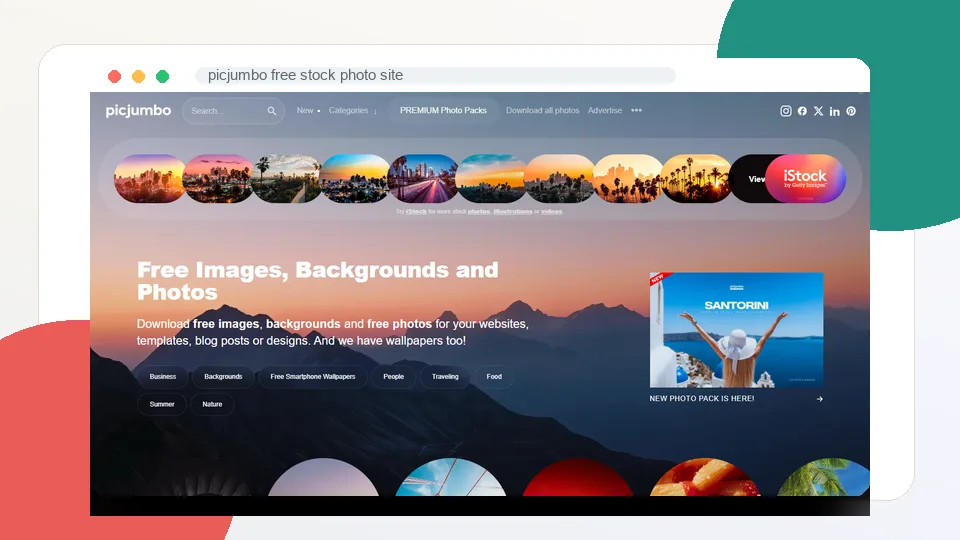The height and width of the screenshot is (540, 960).
Task: Select the Backgrounds category tag
Action: [223, 377]
